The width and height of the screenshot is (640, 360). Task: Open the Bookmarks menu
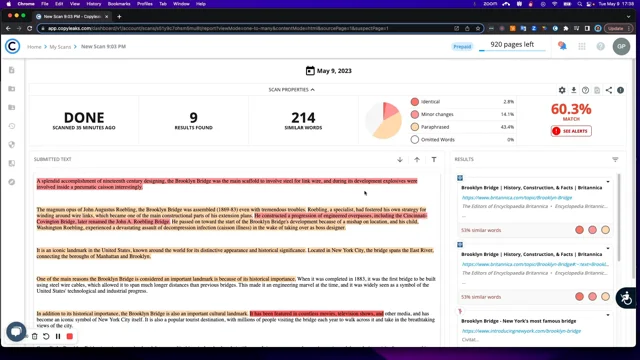point(119,4)
